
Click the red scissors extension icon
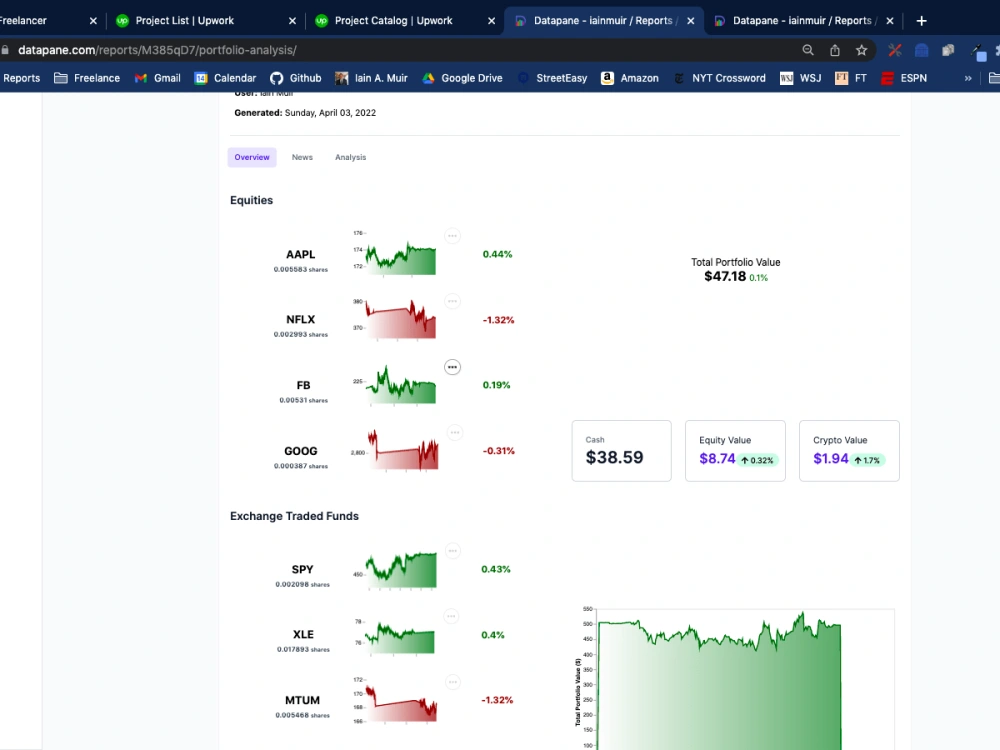tap(895, 50)
